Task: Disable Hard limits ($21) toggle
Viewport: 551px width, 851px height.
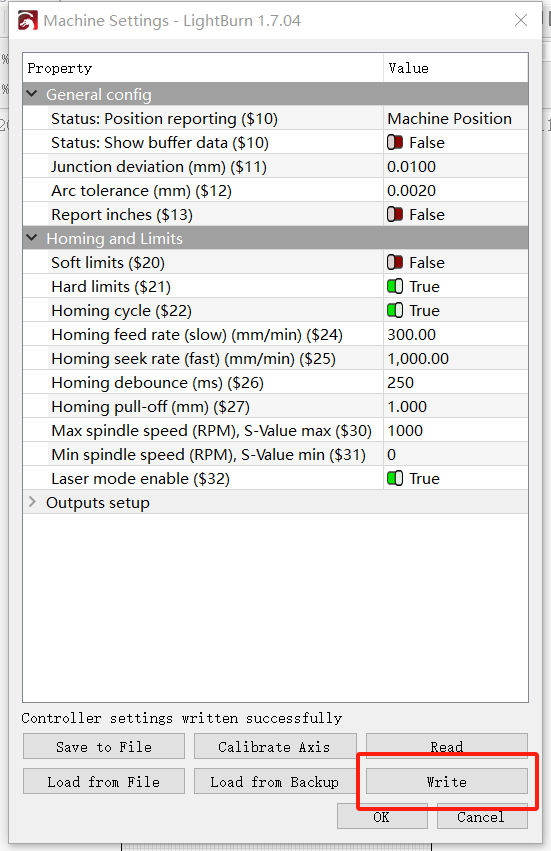Action: tap(395, 287)
